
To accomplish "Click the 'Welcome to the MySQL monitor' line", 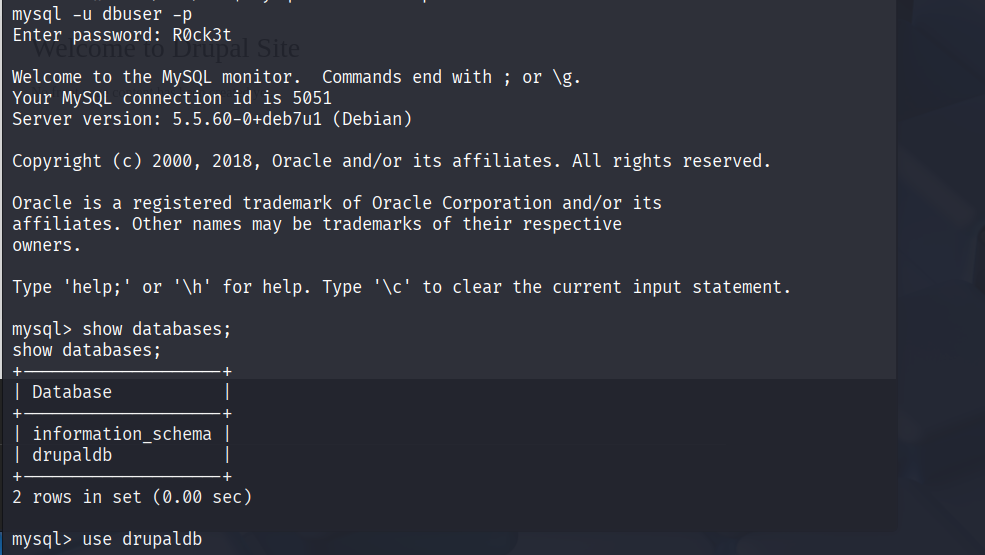I will pyautogui.click(x=297, y=77).
